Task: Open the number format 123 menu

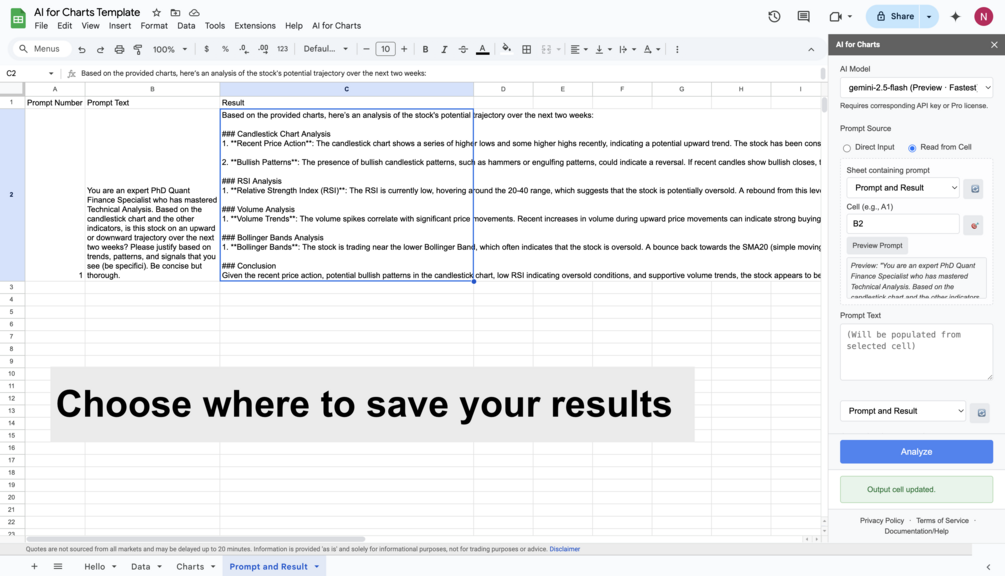Action: 282,49
